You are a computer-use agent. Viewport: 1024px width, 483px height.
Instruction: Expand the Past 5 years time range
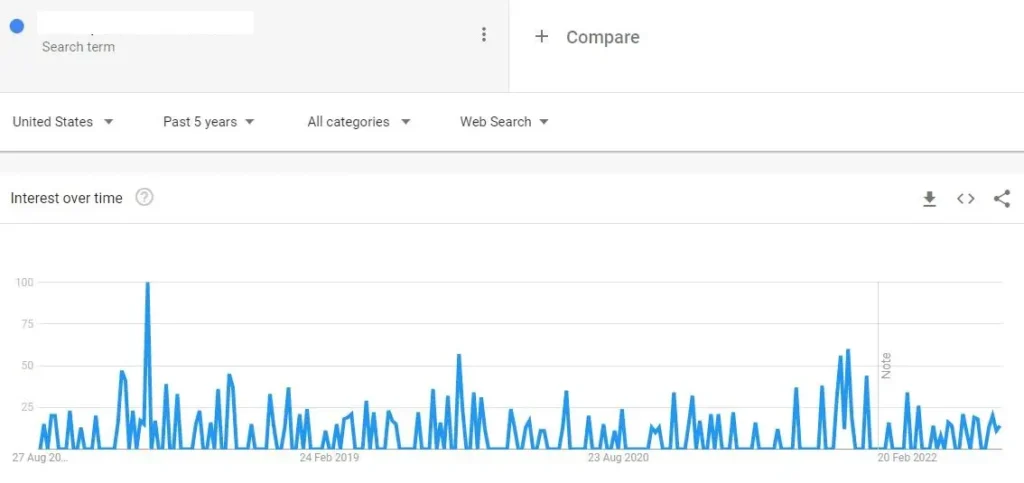pyautogui.click(x=208, y=122)
